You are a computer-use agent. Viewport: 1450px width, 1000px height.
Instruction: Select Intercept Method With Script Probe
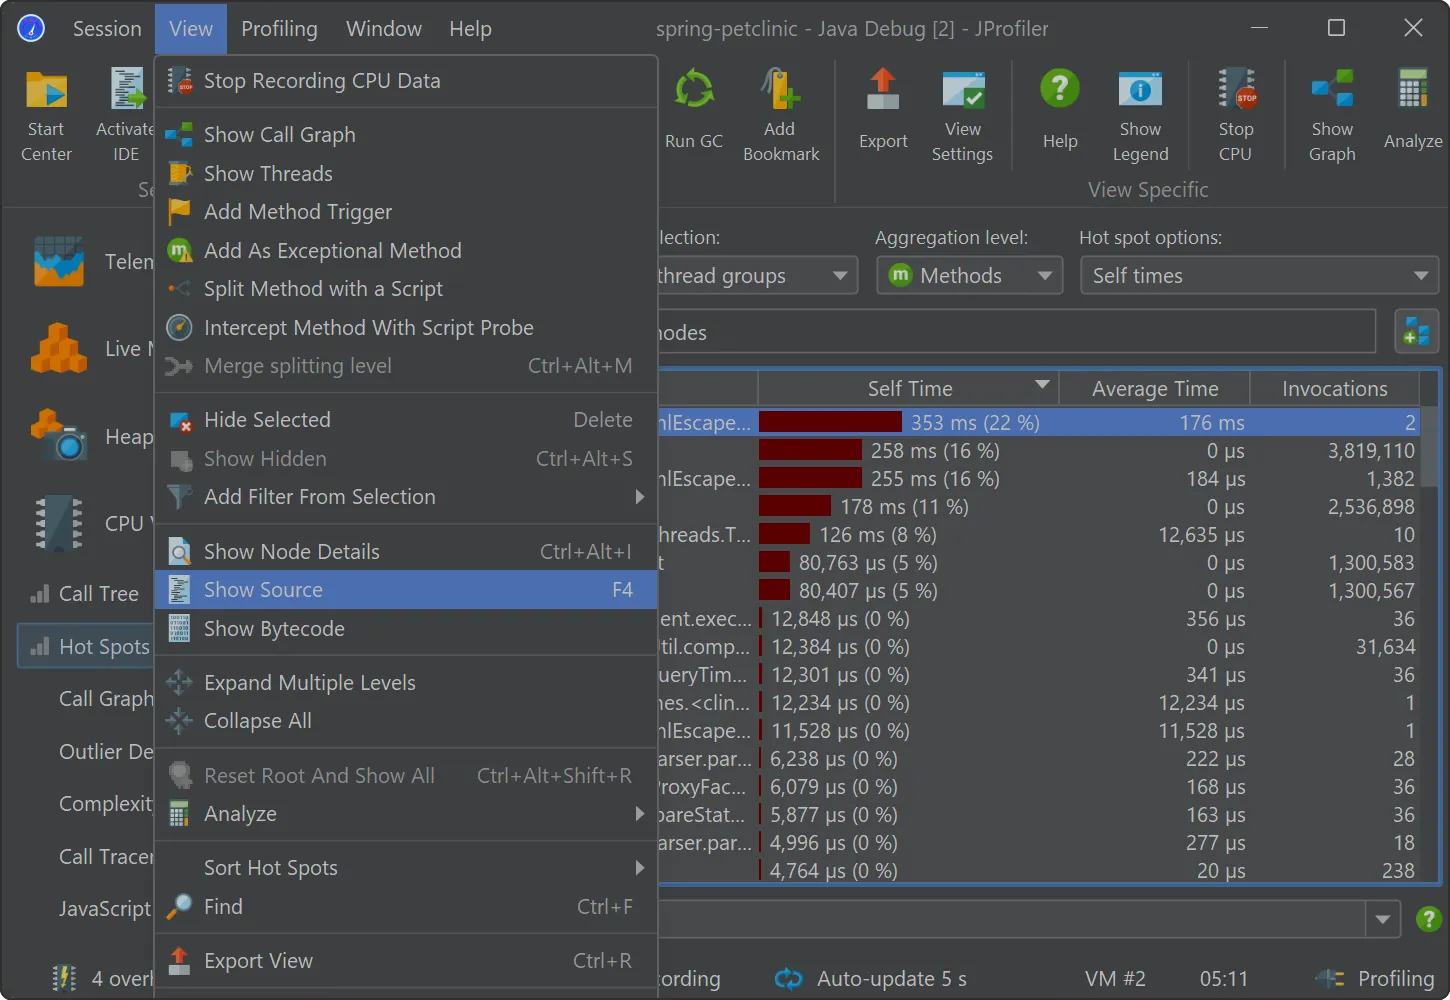(406, 328)
